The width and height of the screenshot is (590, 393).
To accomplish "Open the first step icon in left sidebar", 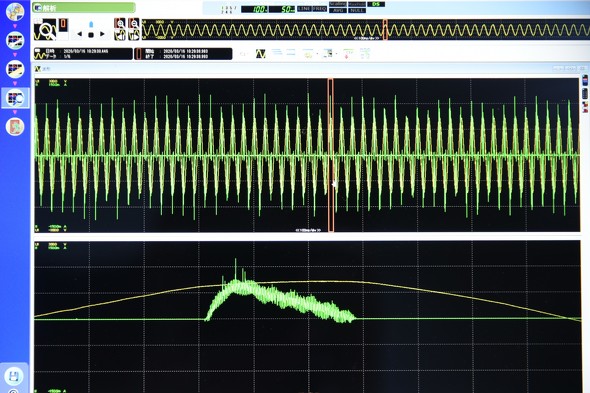I will (15, 11).
